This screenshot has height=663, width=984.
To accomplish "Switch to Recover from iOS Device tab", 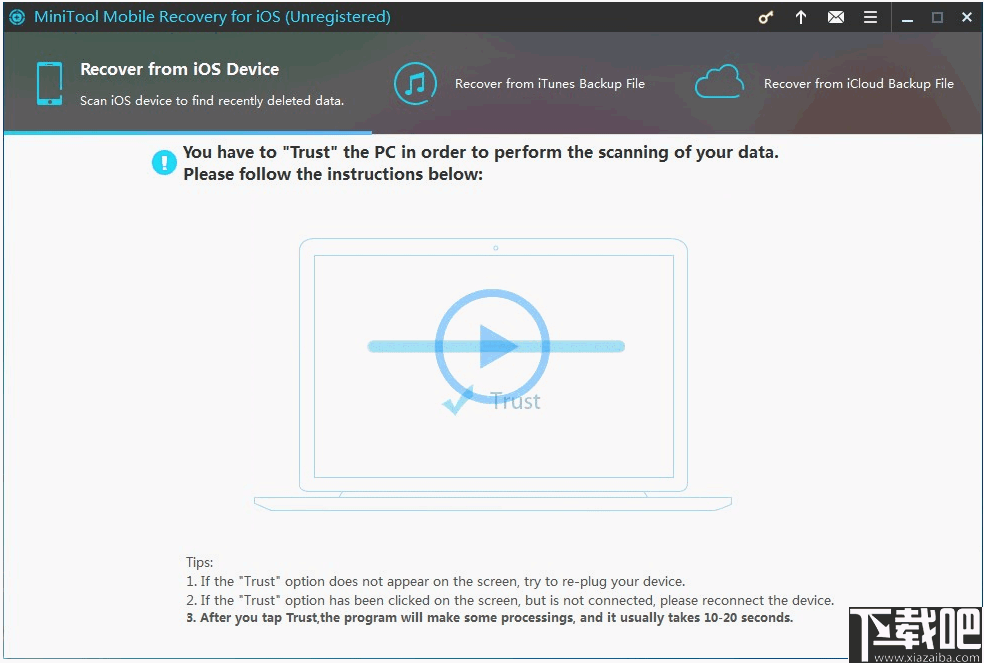I will (179, 69).
